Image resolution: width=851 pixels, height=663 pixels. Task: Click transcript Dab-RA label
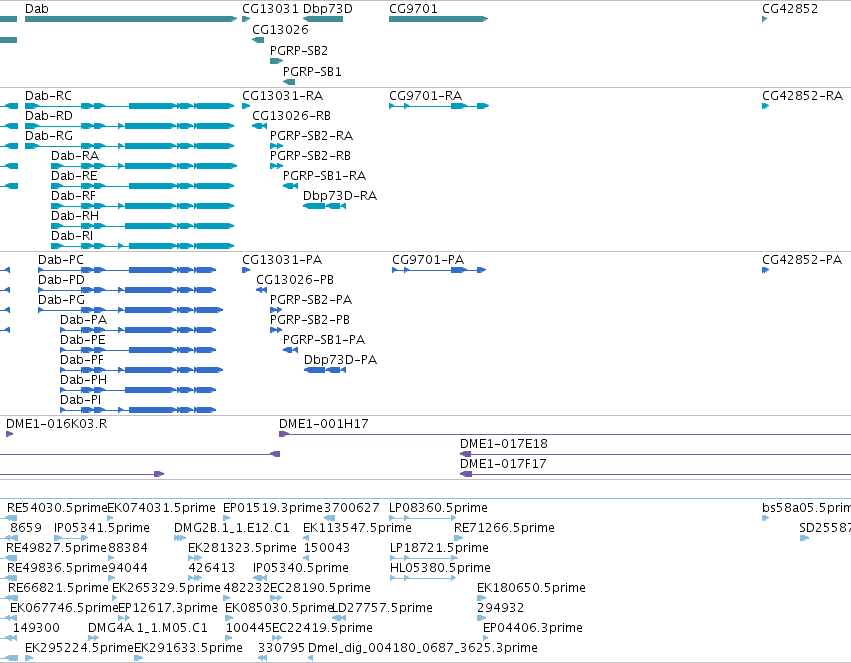75,156
